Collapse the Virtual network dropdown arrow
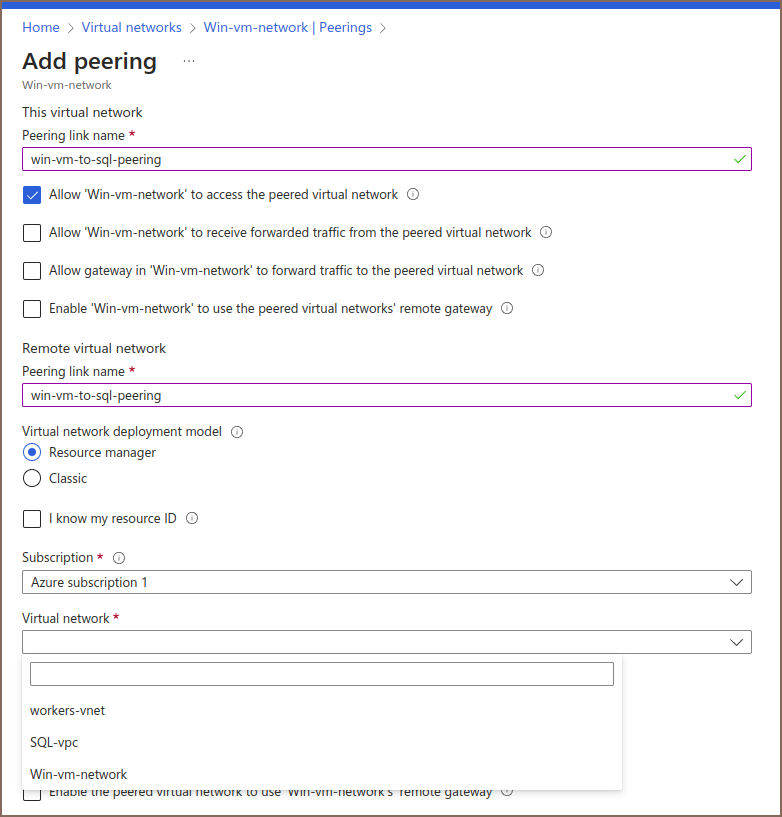 point(737,642)
